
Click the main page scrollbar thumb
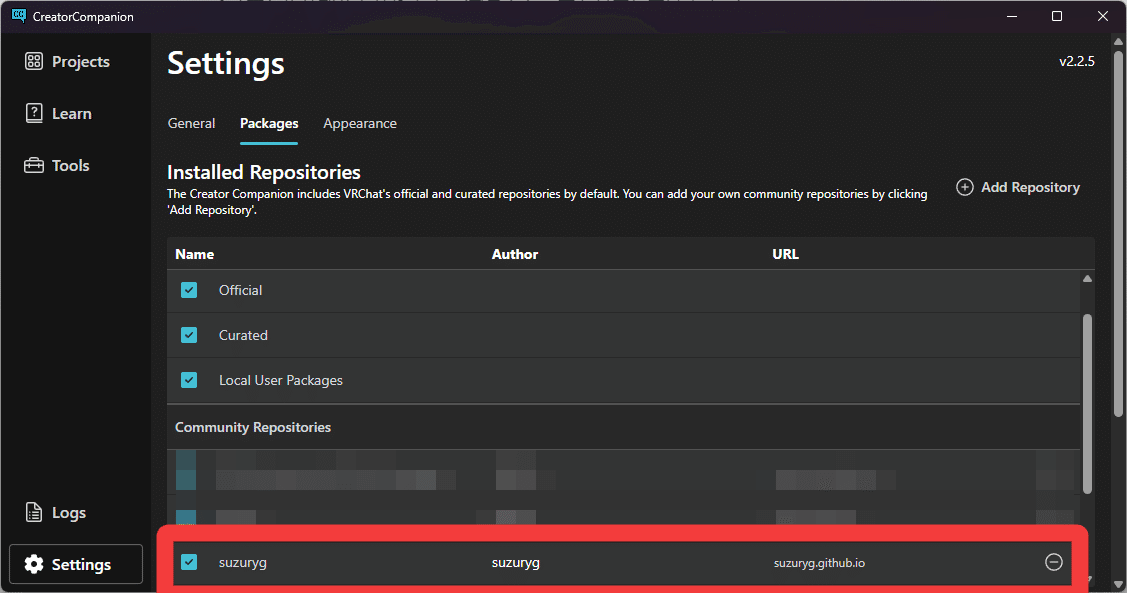point(1118,232)
